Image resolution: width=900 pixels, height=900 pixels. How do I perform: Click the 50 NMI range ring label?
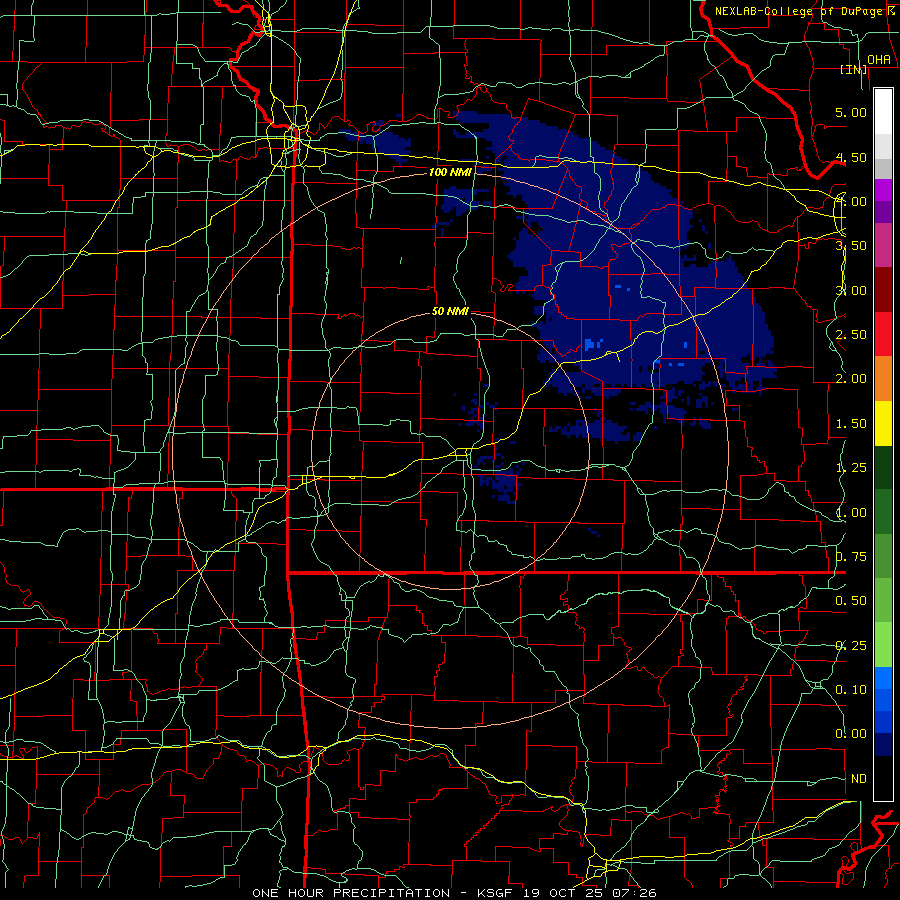[451, 311]
